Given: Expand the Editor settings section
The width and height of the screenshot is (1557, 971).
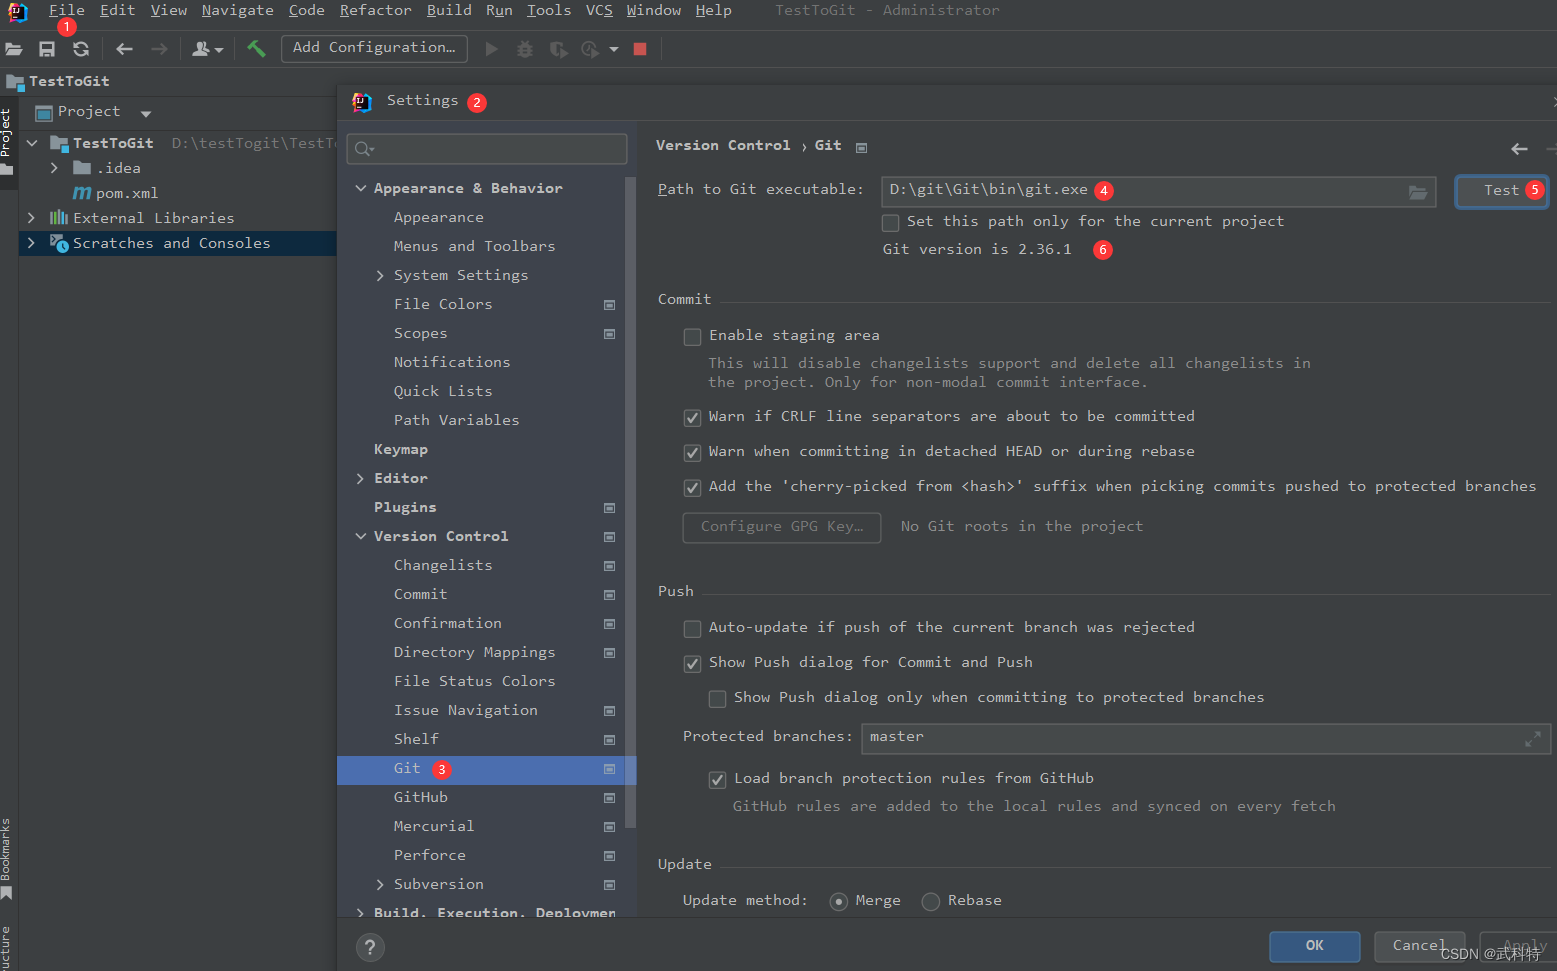Looking at the screenshot, I should pos(361,478).
